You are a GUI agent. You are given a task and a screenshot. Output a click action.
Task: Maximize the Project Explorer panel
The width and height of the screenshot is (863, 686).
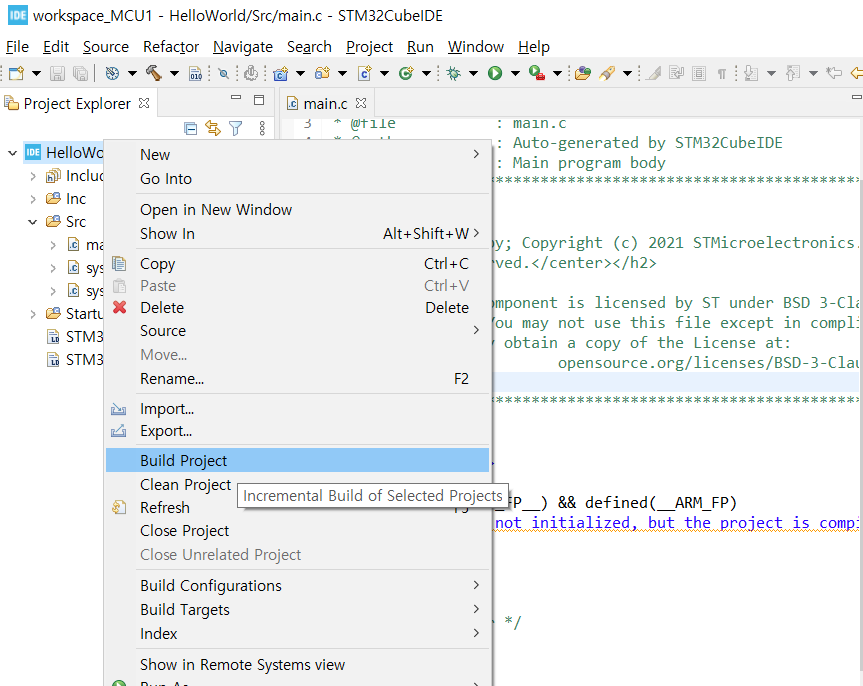(259, 100)
